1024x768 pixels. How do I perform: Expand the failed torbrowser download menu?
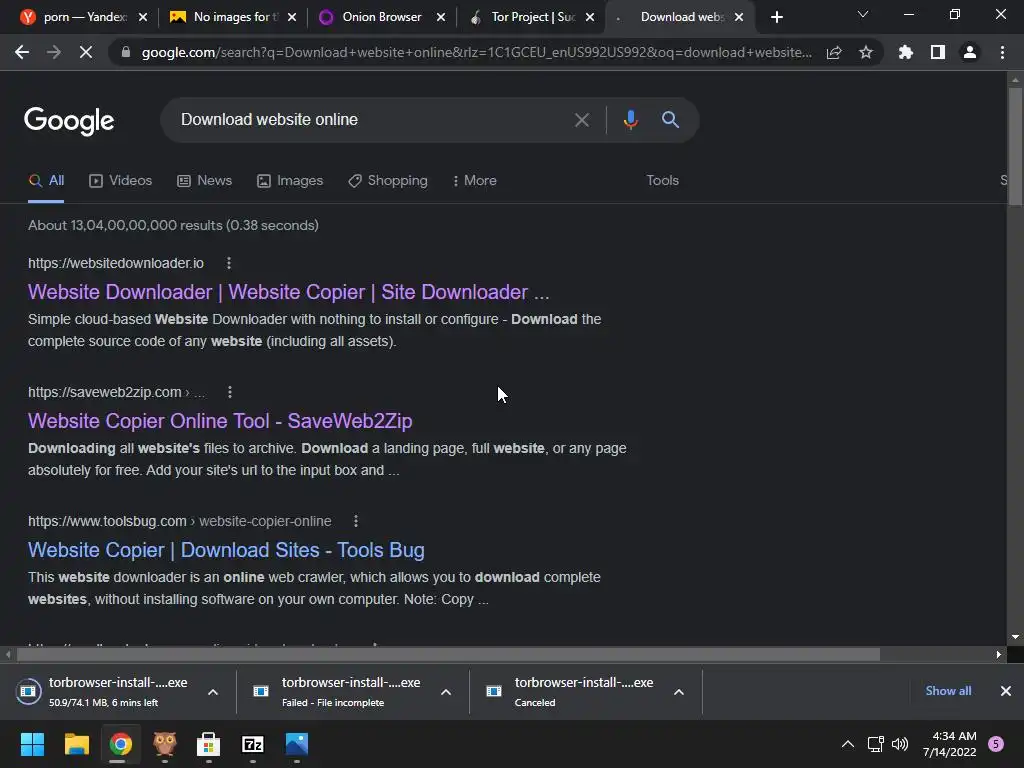[x=446, y=692]
